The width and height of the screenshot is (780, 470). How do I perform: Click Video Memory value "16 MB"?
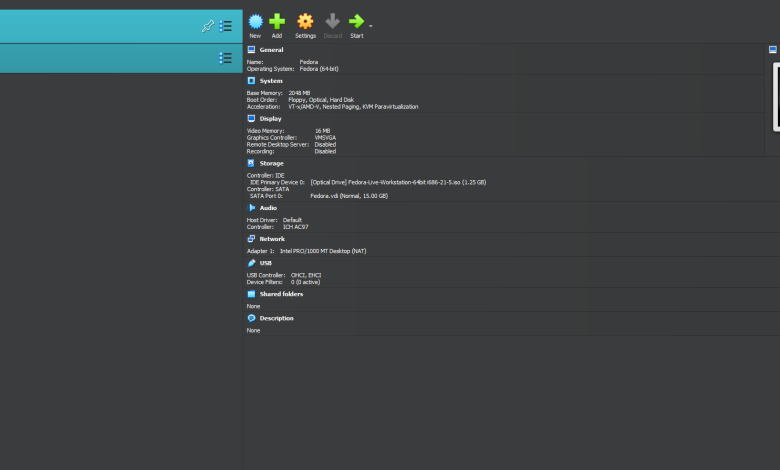[322, 131]
